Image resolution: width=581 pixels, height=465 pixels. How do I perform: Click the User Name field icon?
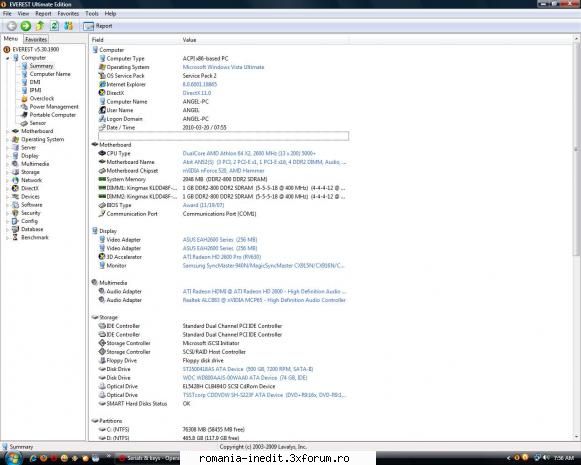click(x=102, y=110)
